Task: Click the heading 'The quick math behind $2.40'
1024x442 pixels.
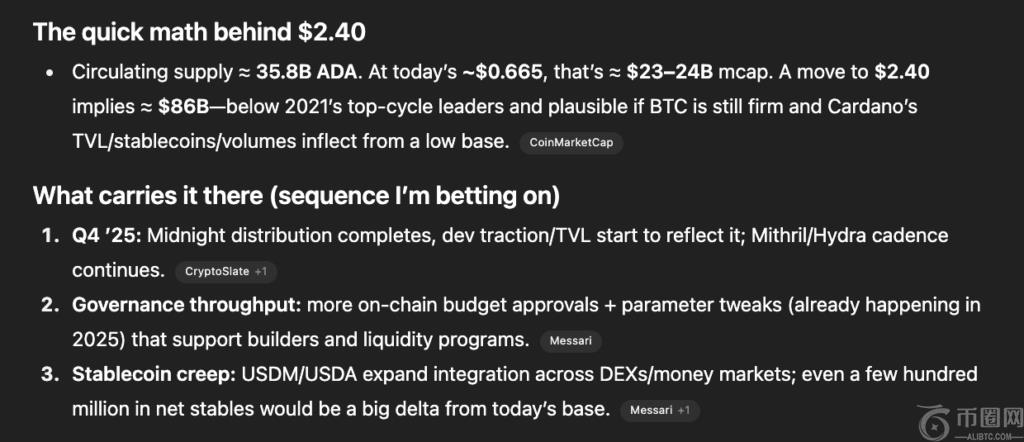Action: (199, 31)
